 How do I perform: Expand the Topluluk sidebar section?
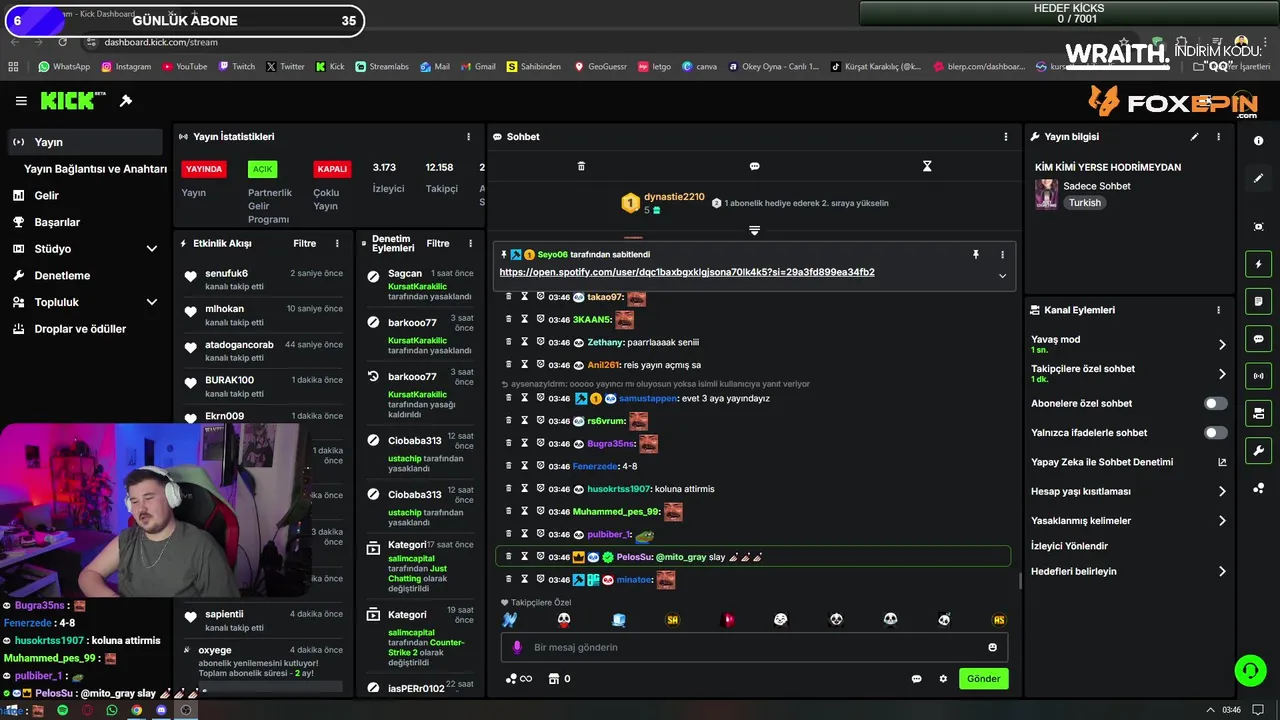pos(151,302)
